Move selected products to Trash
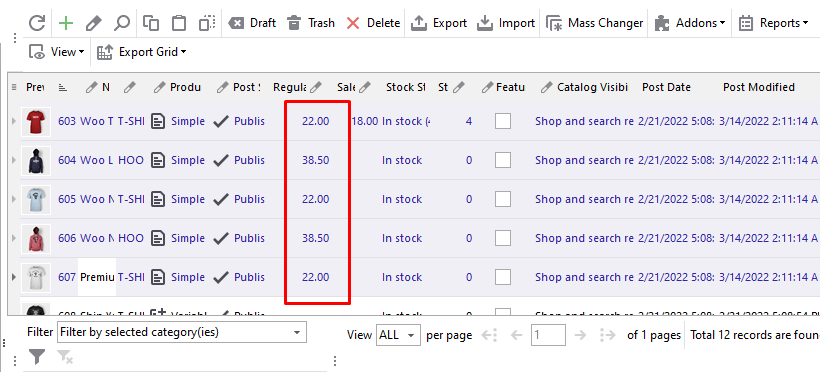Screen dimensions: 820x372 click(311, 23)
